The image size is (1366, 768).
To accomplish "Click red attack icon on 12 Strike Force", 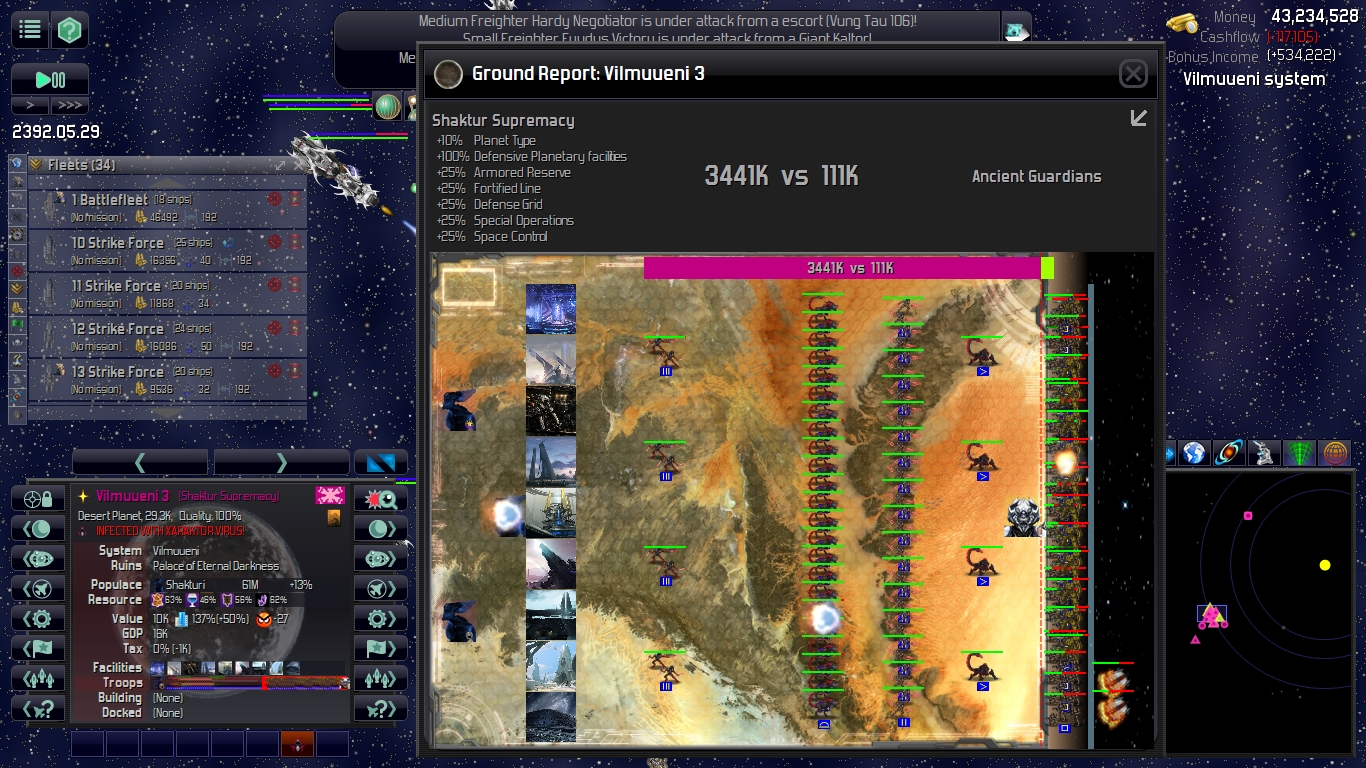I will pyautogui.click(x=274, y=329).
